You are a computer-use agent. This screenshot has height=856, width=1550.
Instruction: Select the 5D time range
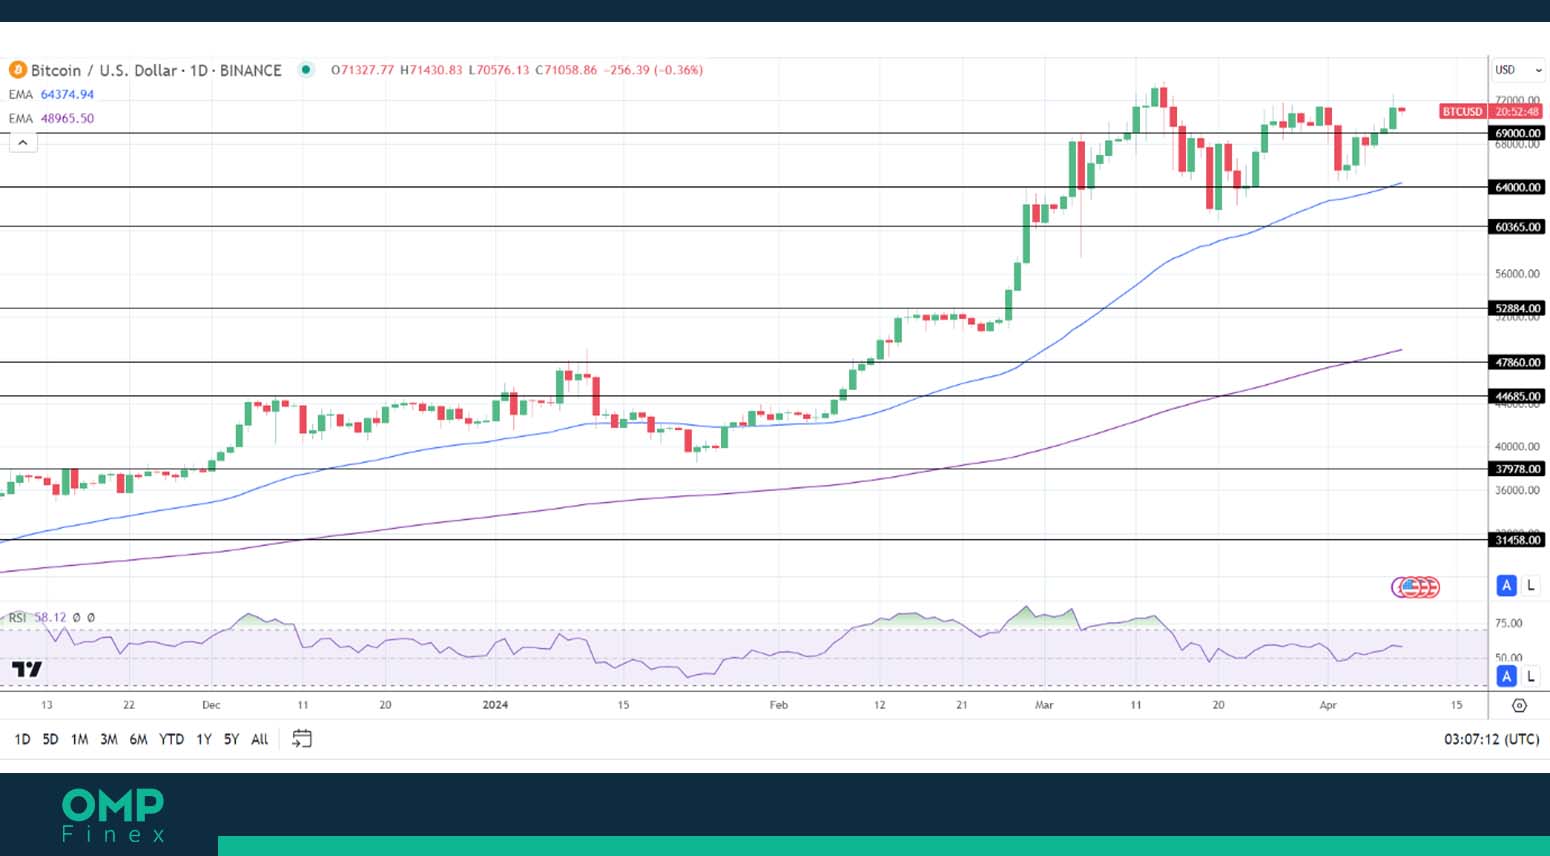pyautogui.click(x=50, y=739)
